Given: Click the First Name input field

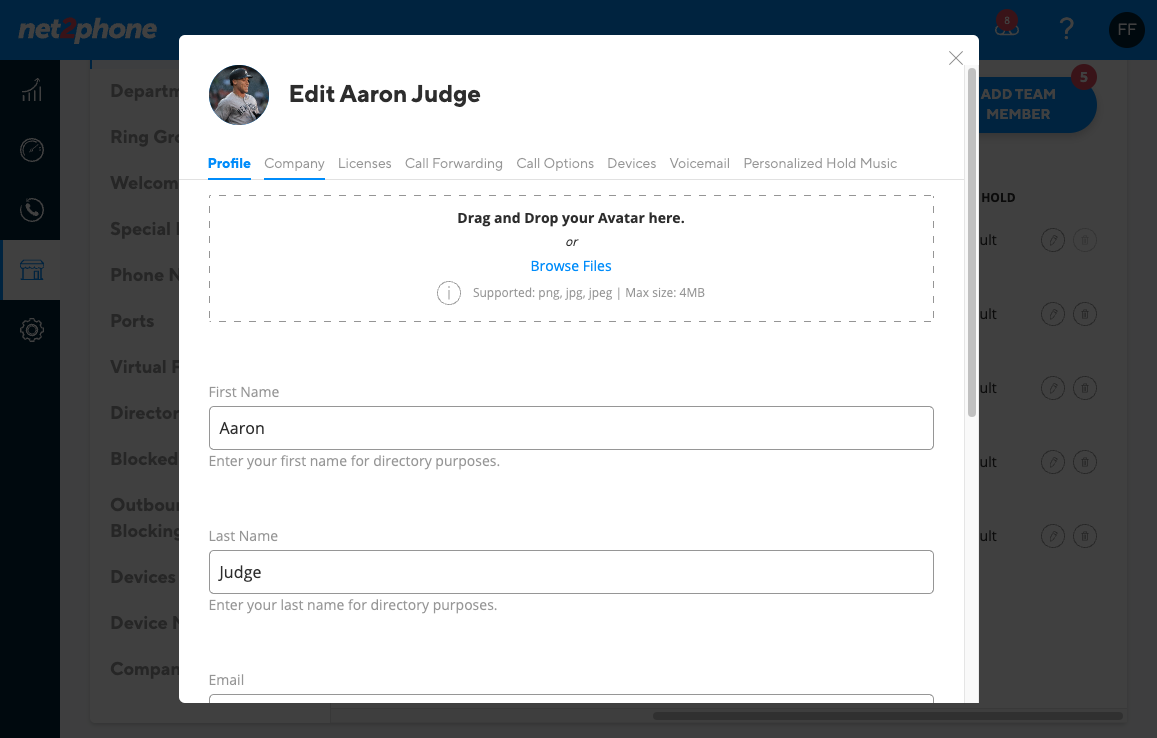Looking at the screenshot, I should 571,428.
